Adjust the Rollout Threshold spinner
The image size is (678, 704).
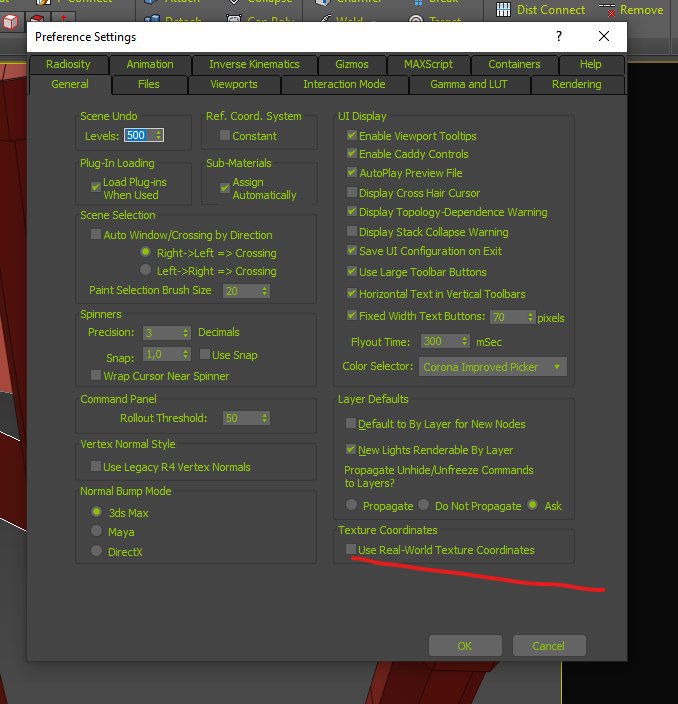coord(264,418)
